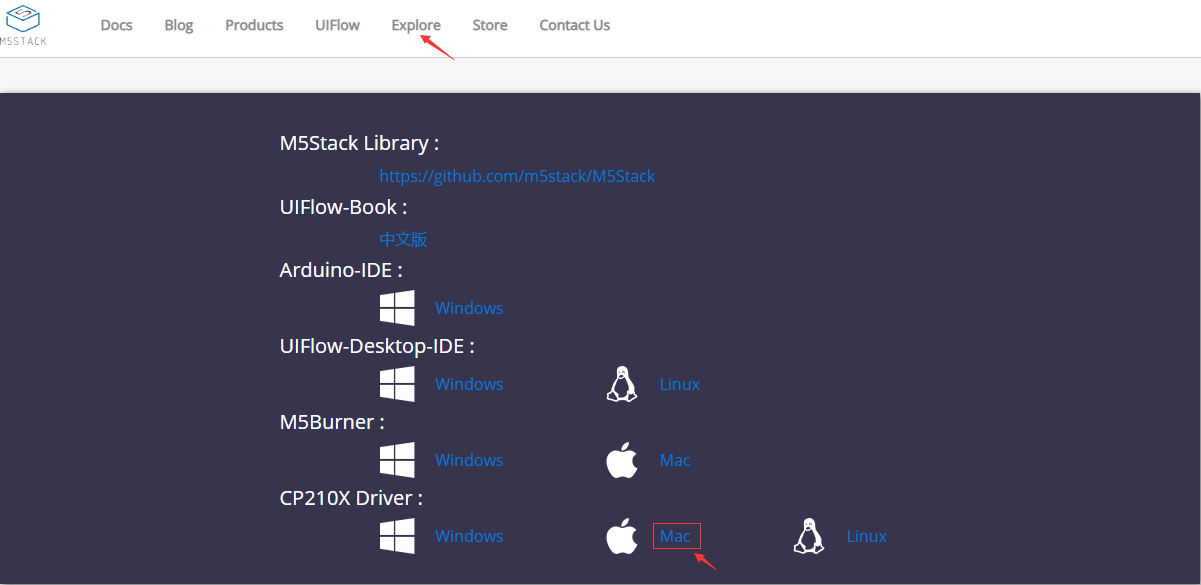Click the 'UIFlow-Book :' heading
The height and width of the screenshot is (585, 1201).
(x=344, y=207)
